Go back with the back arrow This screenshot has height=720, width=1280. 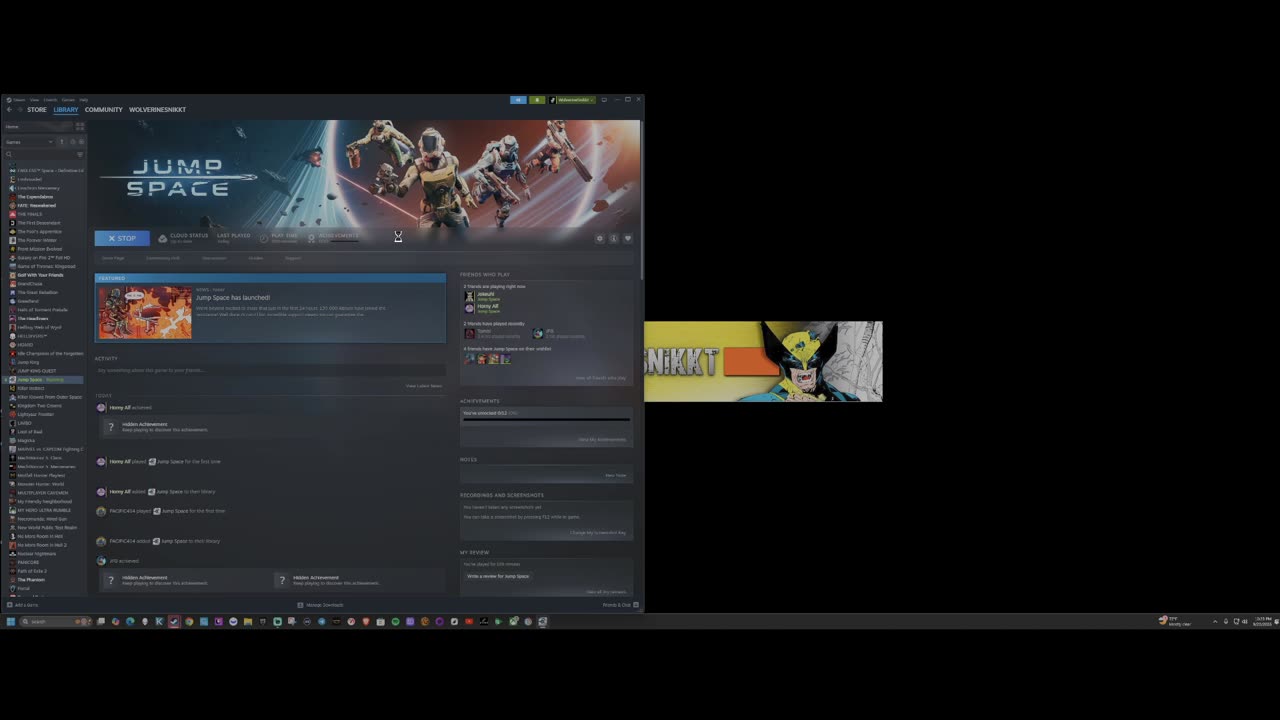(x=9, y=110)
